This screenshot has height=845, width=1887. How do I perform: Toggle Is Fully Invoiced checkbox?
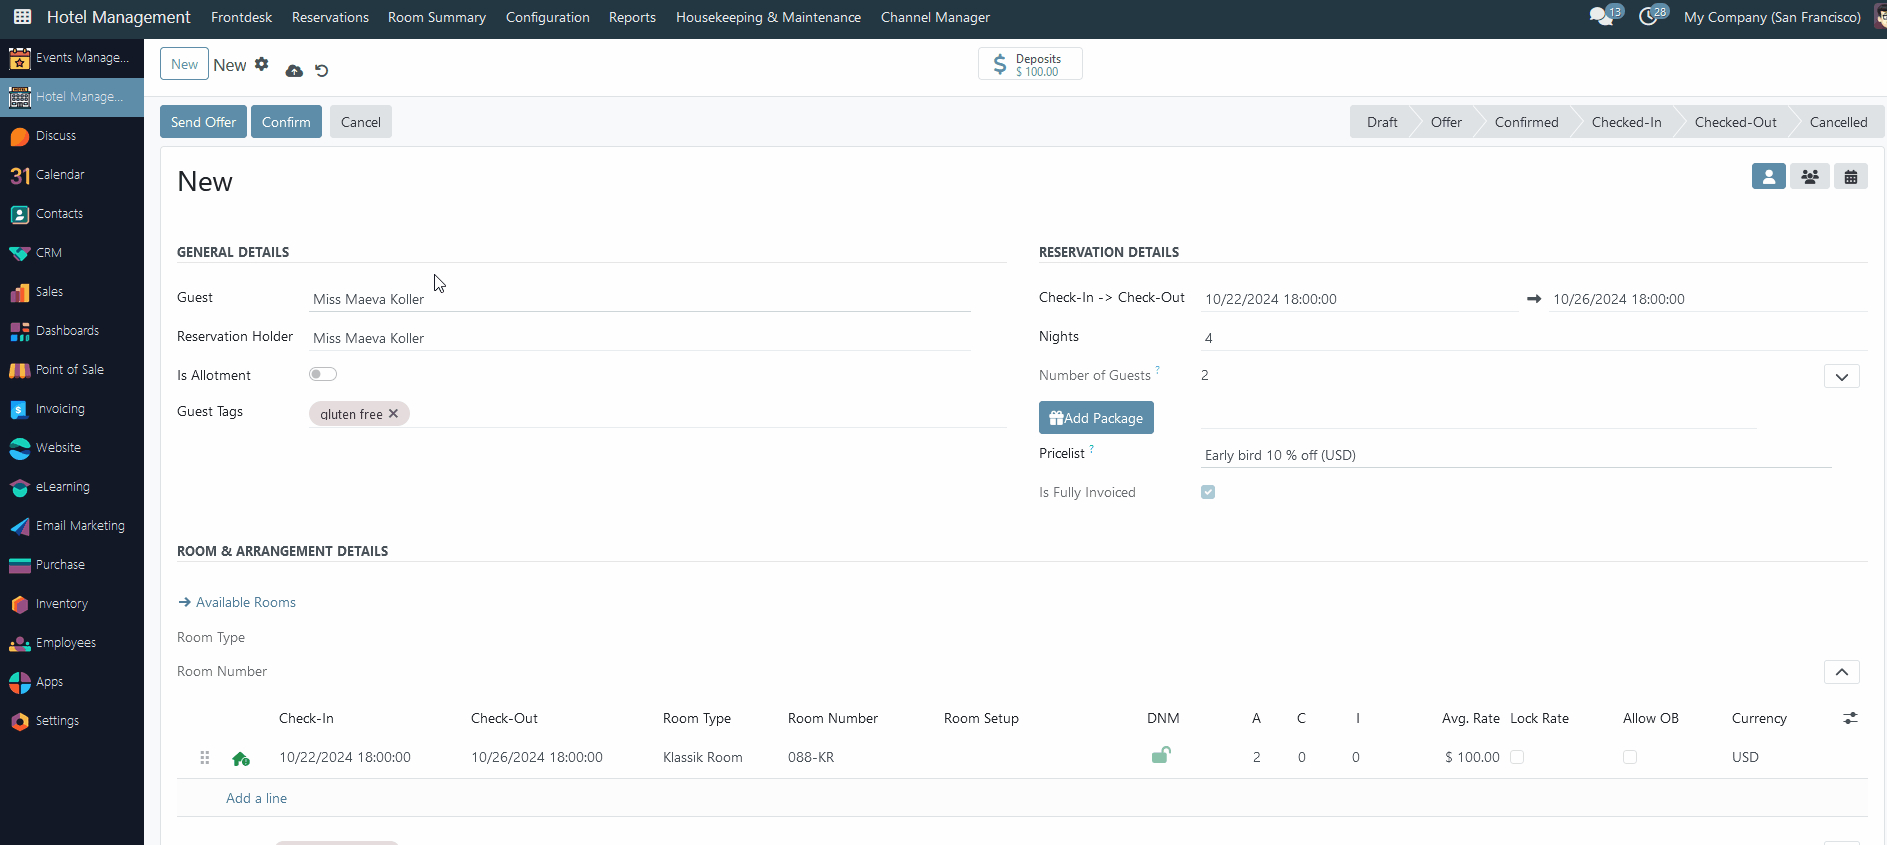pyautogui.click(x=1208, y=492)
